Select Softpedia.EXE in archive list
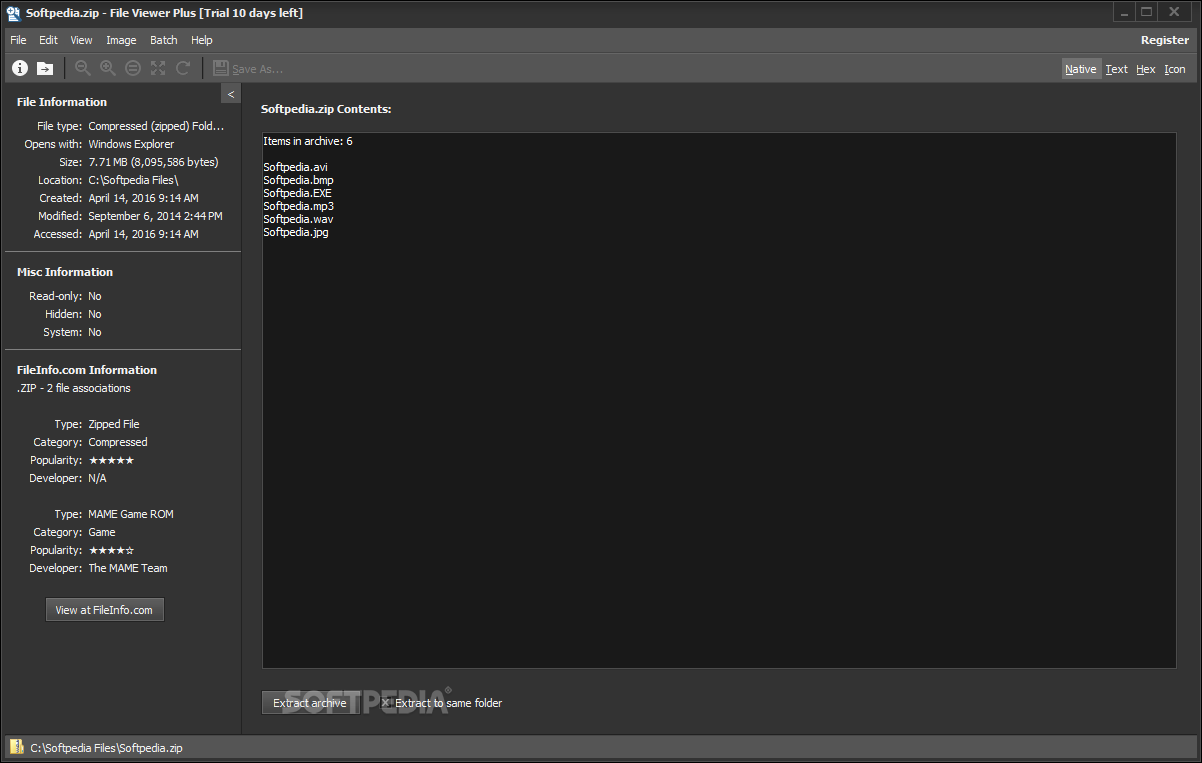The image size is (1202, 763). click(x=298, y=193)
